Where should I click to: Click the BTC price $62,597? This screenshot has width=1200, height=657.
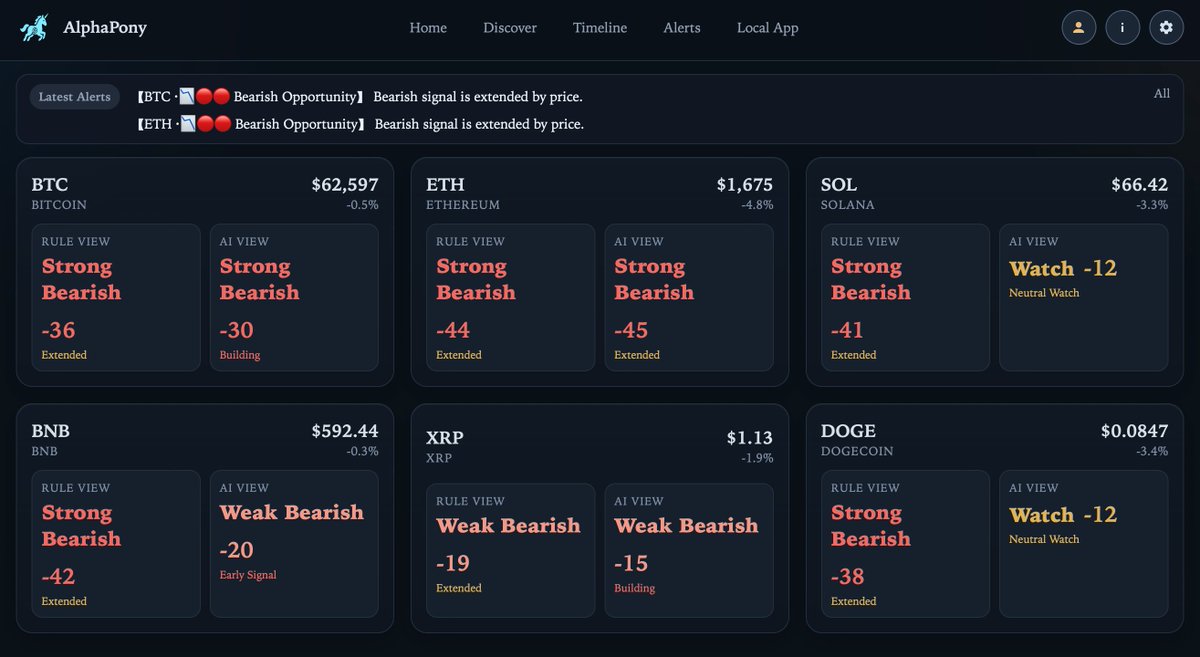[345, 185]
